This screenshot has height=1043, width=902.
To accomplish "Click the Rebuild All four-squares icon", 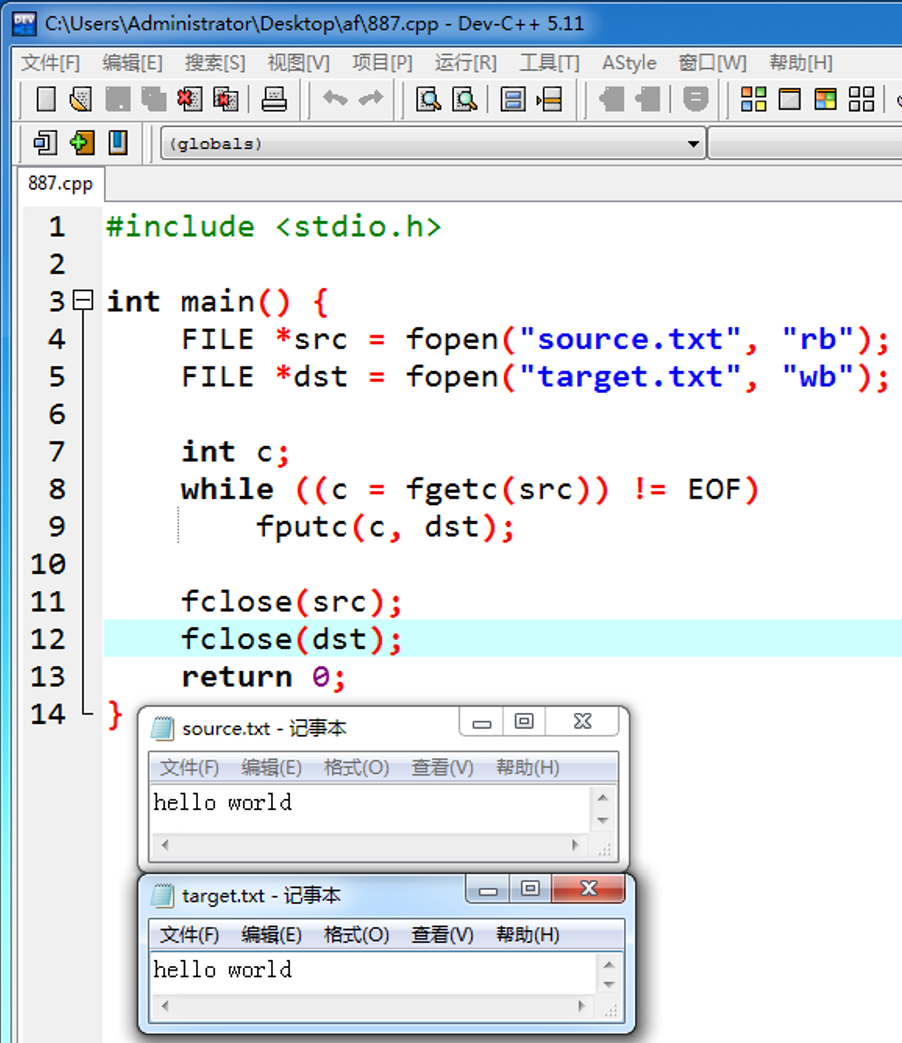I will pyautogui.click(x=861, y=100).
